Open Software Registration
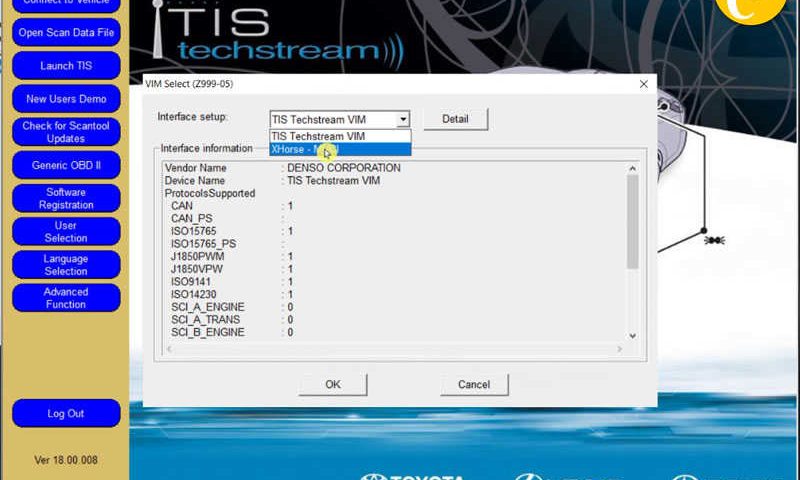800x480 pixels. (66, 198)
